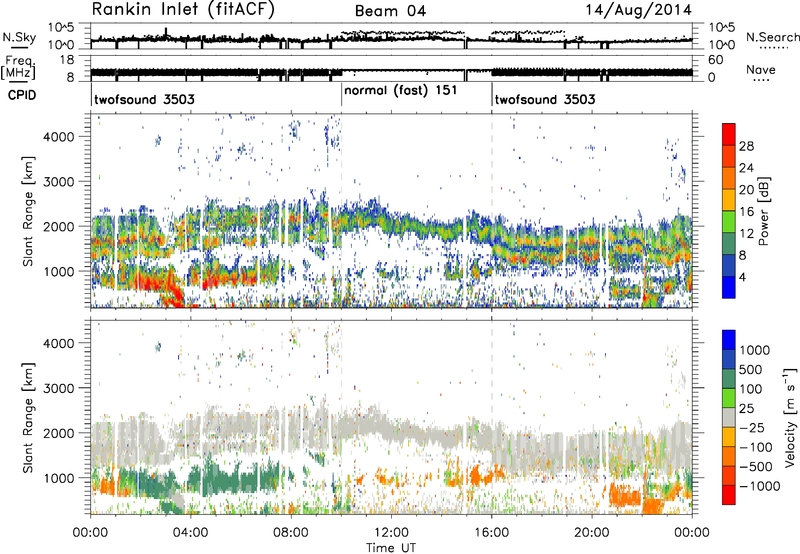
Task: Pick the orange 20–24 dB power swatch
Action: [729, 178]
